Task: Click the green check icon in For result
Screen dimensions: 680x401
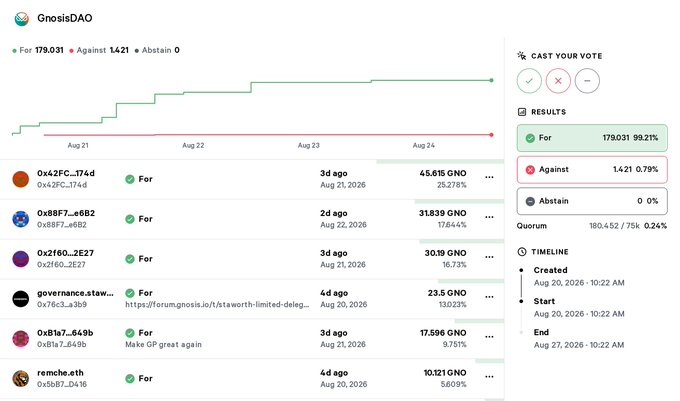Action: coord(530,138)
